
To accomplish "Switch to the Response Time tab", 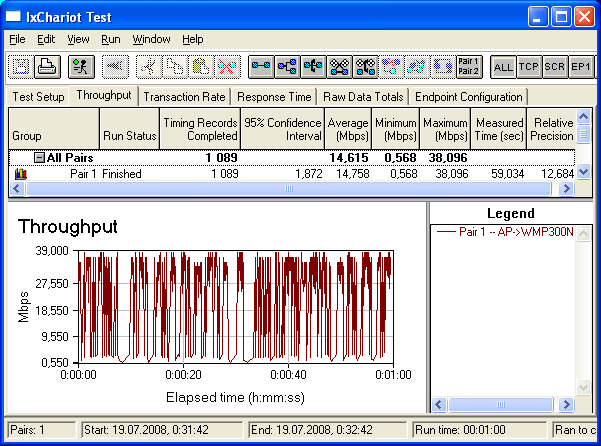I will pyautogui.click(x=274, y=97).
